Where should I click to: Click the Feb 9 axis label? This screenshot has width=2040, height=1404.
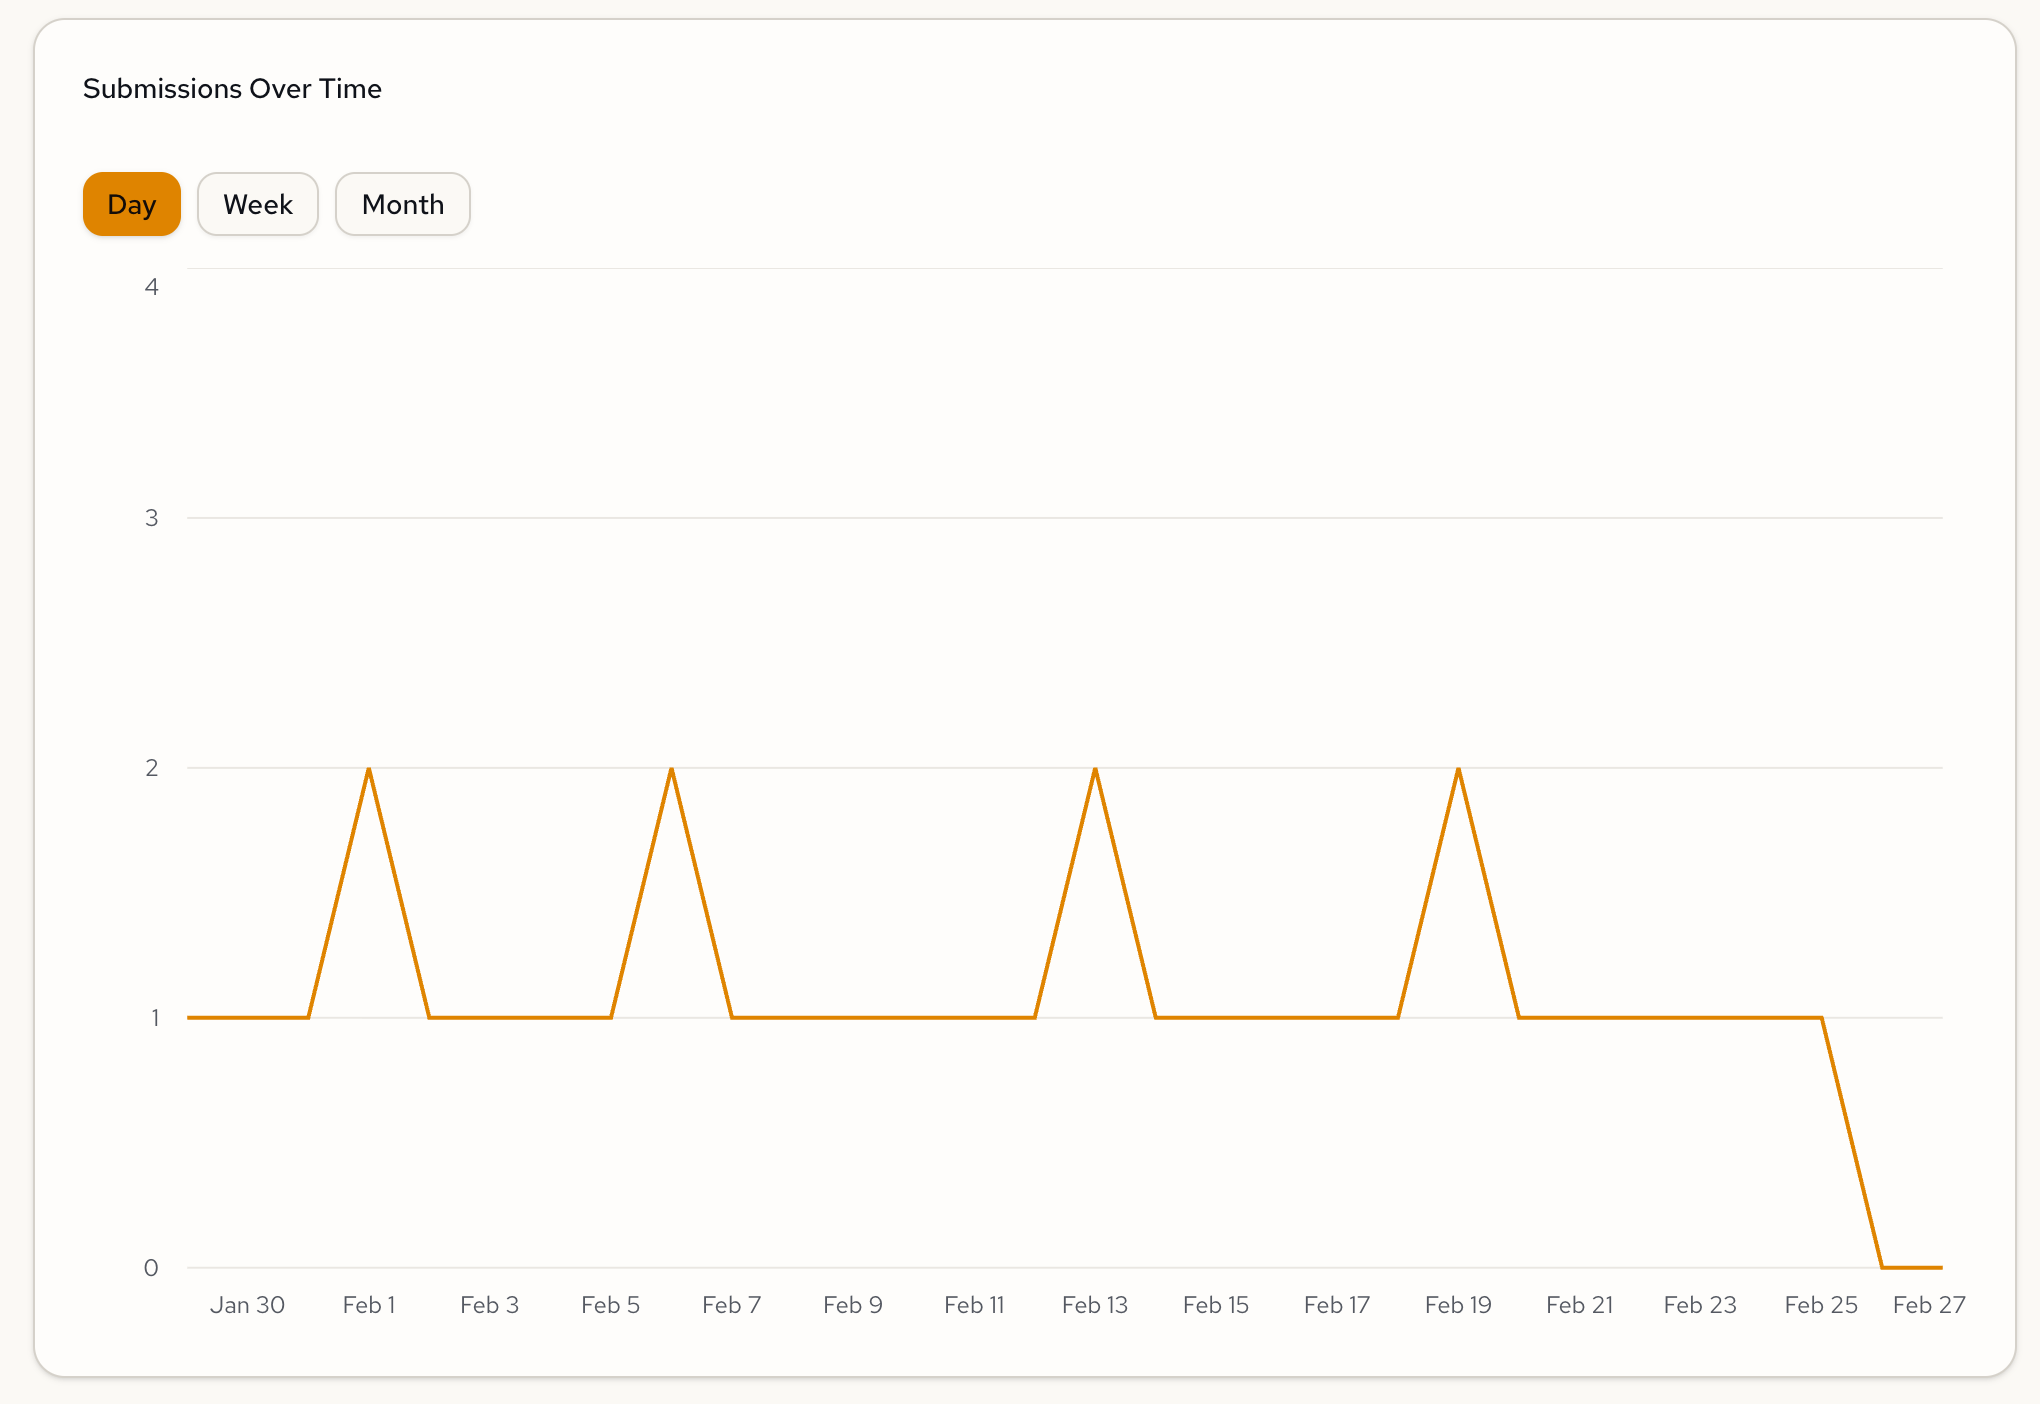coord(852,1305)
